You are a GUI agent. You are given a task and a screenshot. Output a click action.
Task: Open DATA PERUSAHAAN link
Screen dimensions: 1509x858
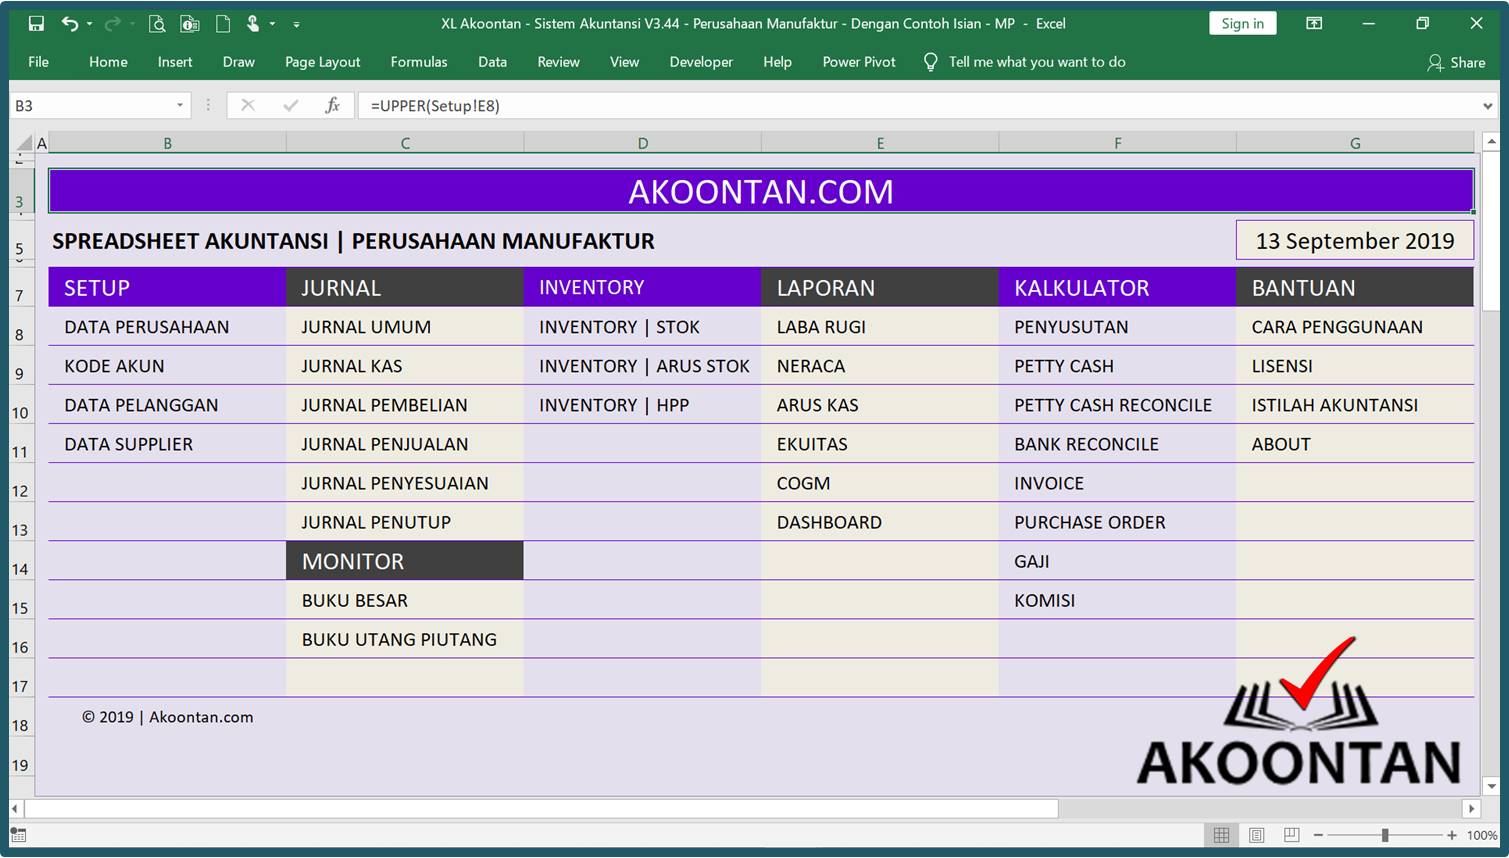147,327
